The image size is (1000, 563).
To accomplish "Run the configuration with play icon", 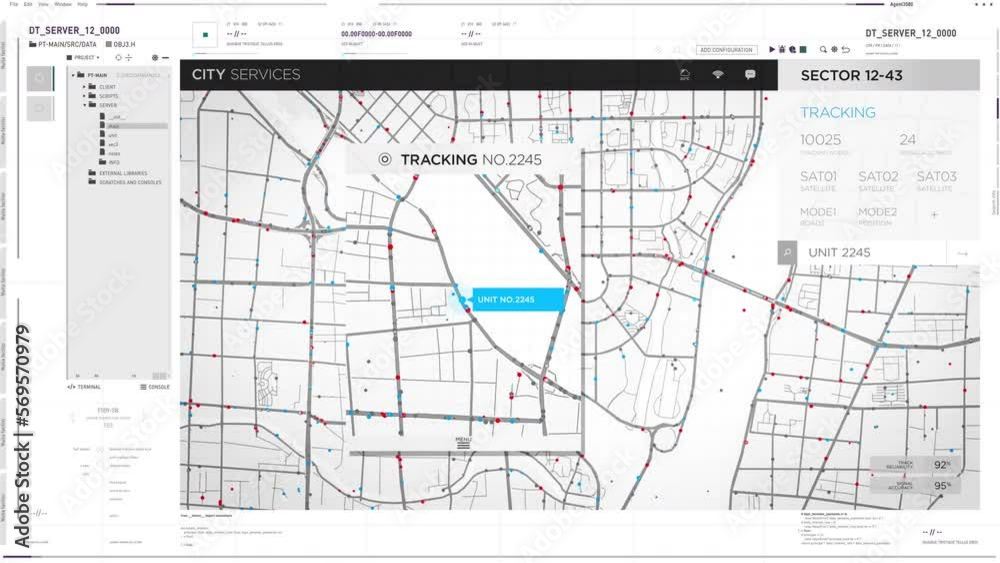I will tap(772, 49).
